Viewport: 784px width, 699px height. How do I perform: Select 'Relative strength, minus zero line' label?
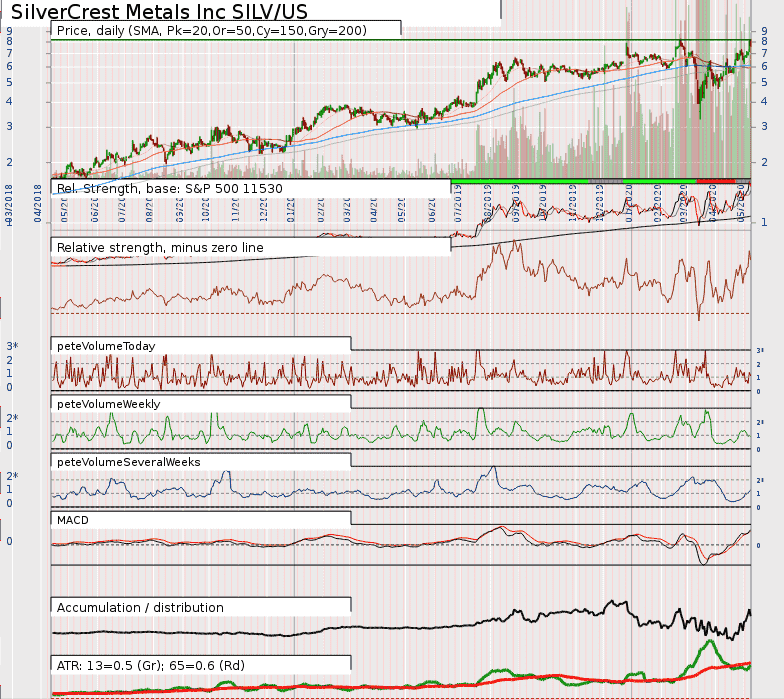point(160,248)
